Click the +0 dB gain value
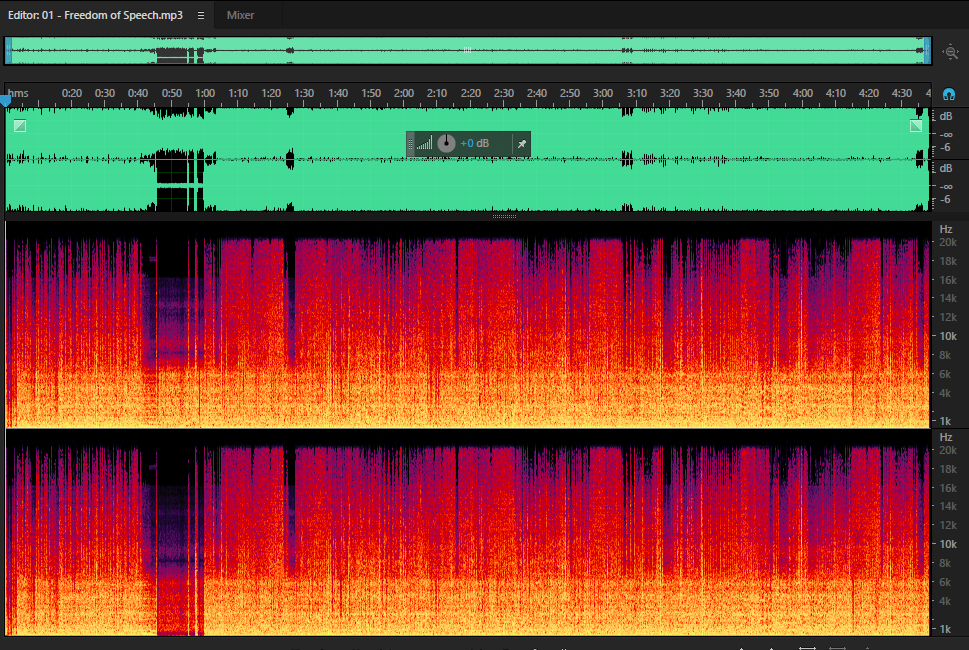The width and height of the screenshot is (969, 650). (475, 143)
